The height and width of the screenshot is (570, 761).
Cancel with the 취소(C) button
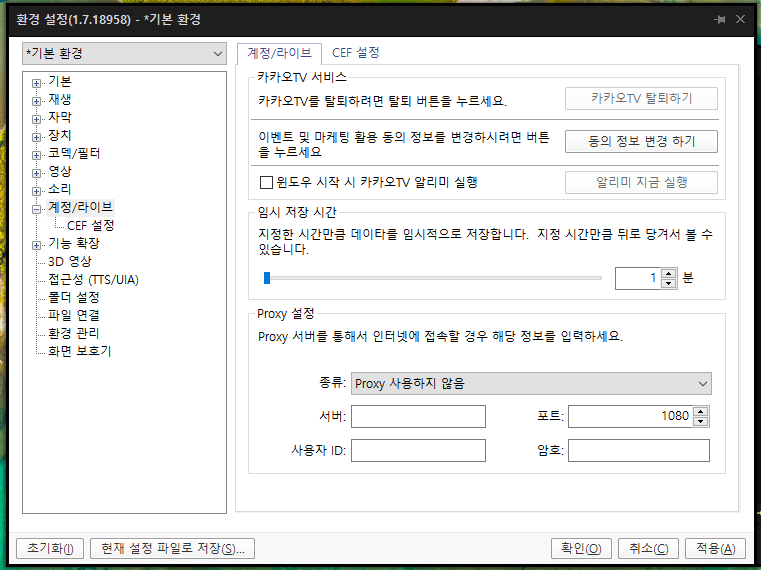pos(648,549)
